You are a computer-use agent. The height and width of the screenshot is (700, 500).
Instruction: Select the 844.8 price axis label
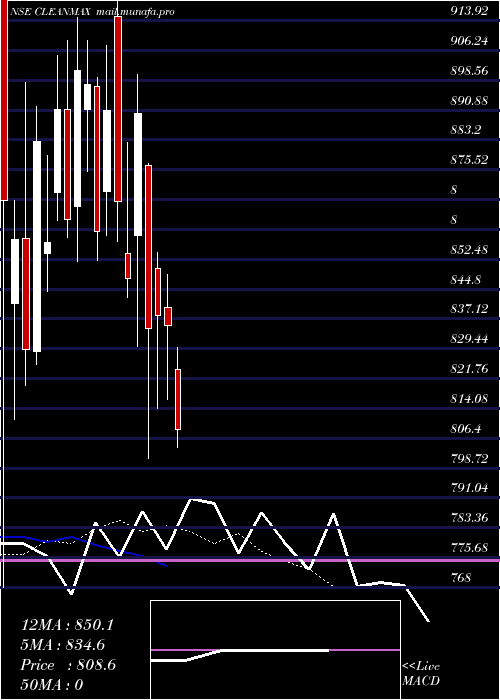(x=465, y=279)
